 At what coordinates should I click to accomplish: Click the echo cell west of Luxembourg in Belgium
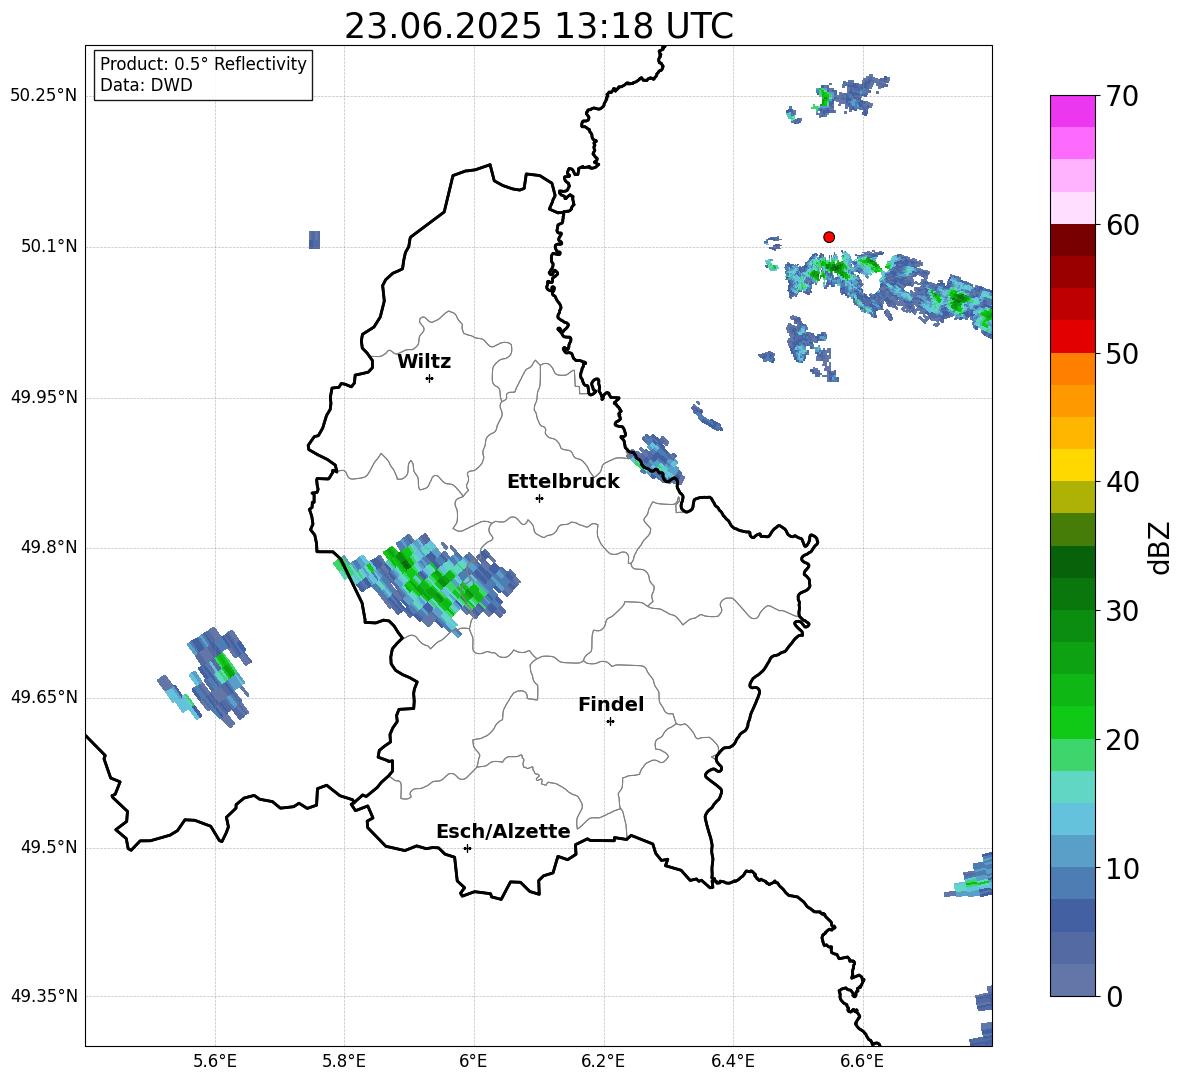click(205, 677)
